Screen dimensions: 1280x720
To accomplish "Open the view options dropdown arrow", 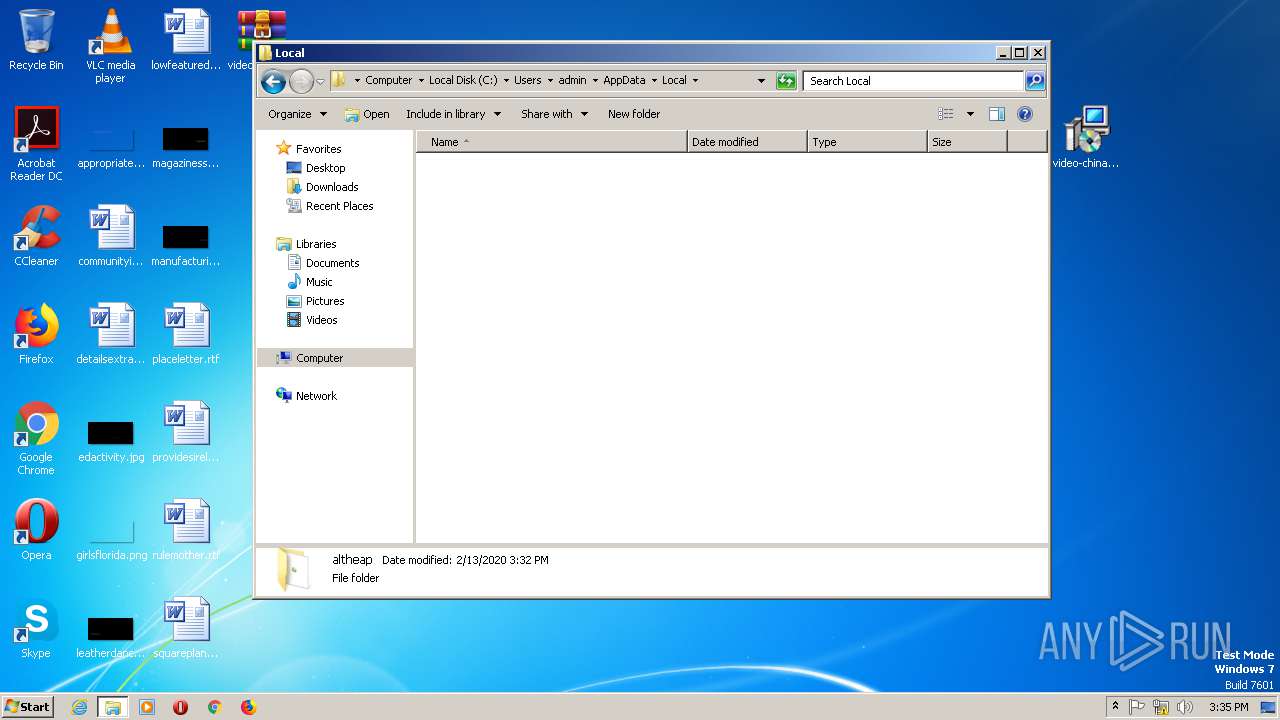I will (x=969, y=114).
